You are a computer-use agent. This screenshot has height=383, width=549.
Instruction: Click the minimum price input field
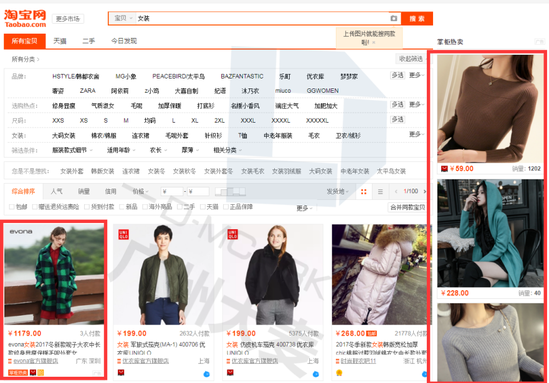tap(172, 192)
